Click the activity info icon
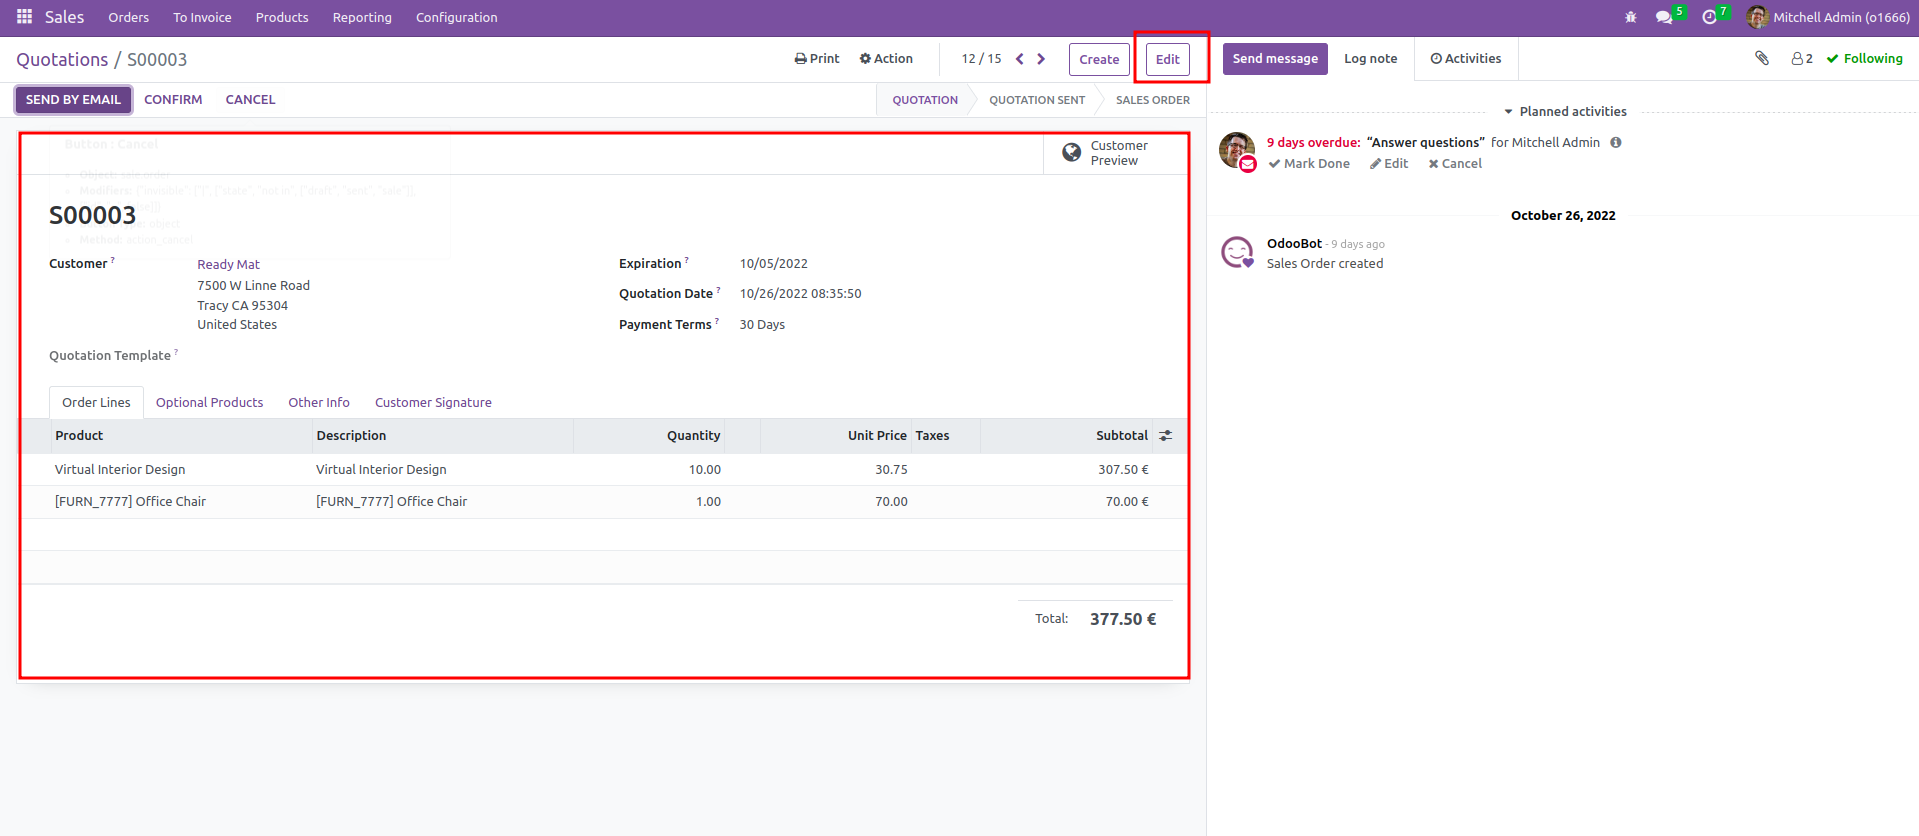Viewport: 1919px width, 836px height. tap(1616, 143)
